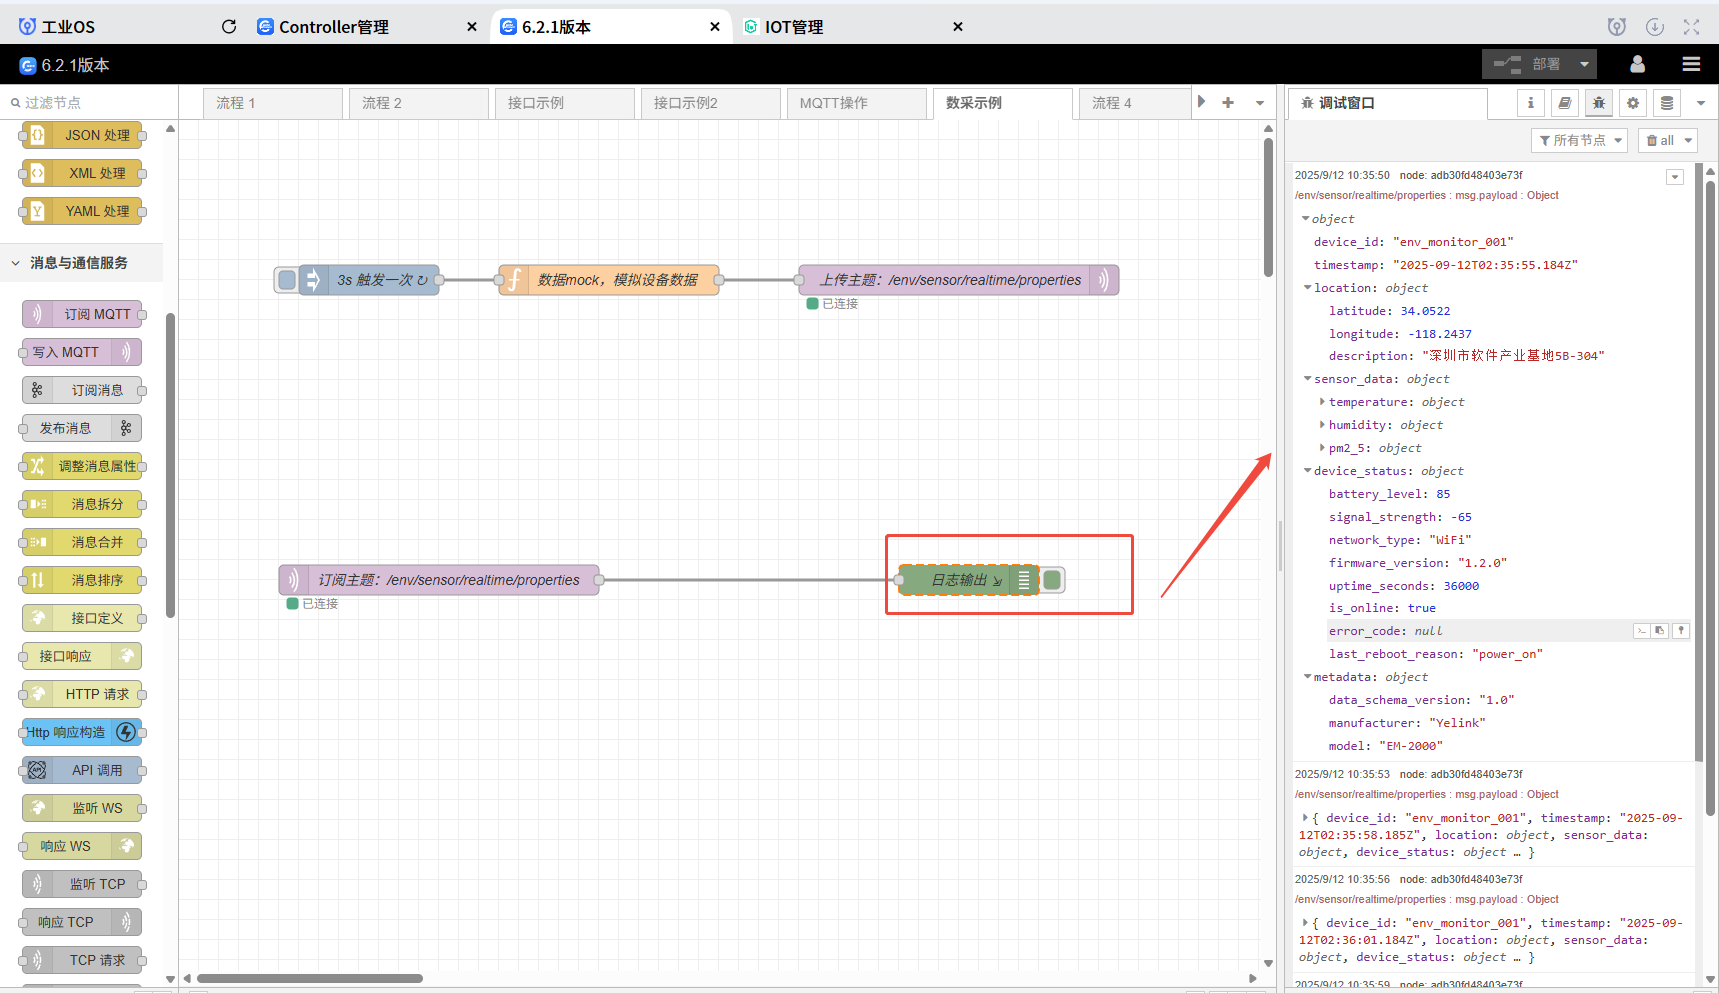Trigger the 3s 触发一次 inject node button
1719x993 pixels.
287,280
